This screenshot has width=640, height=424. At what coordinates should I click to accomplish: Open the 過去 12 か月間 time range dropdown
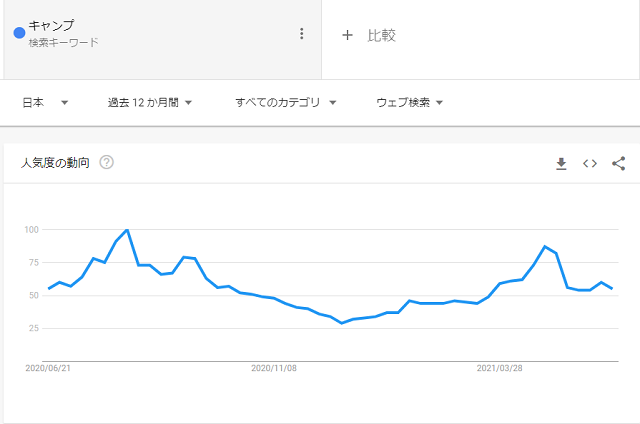click(x=150, y=102)
